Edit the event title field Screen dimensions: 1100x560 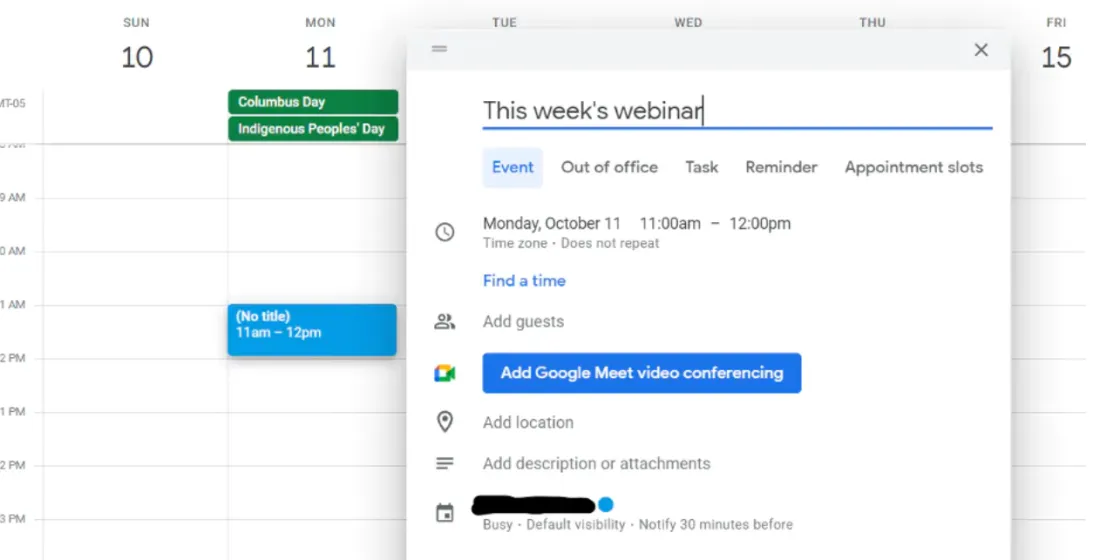737,111
